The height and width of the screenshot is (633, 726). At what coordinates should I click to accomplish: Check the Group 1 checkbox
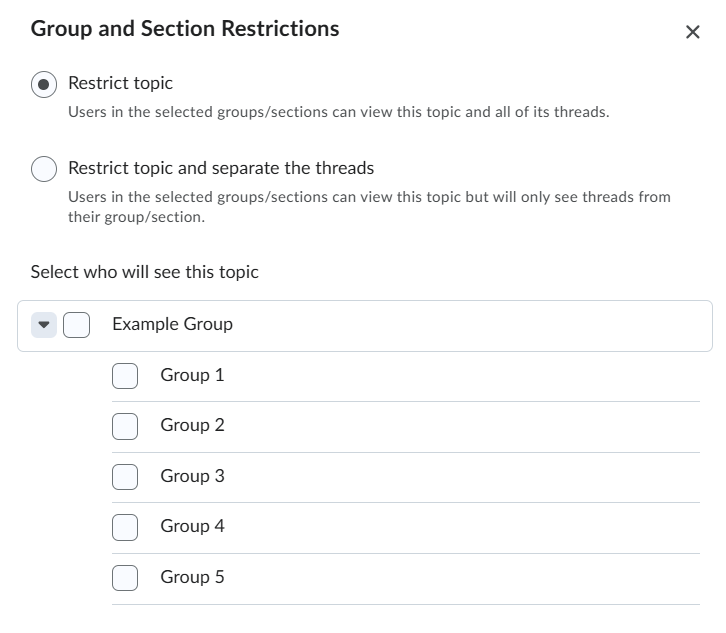(x=125, y=376)
